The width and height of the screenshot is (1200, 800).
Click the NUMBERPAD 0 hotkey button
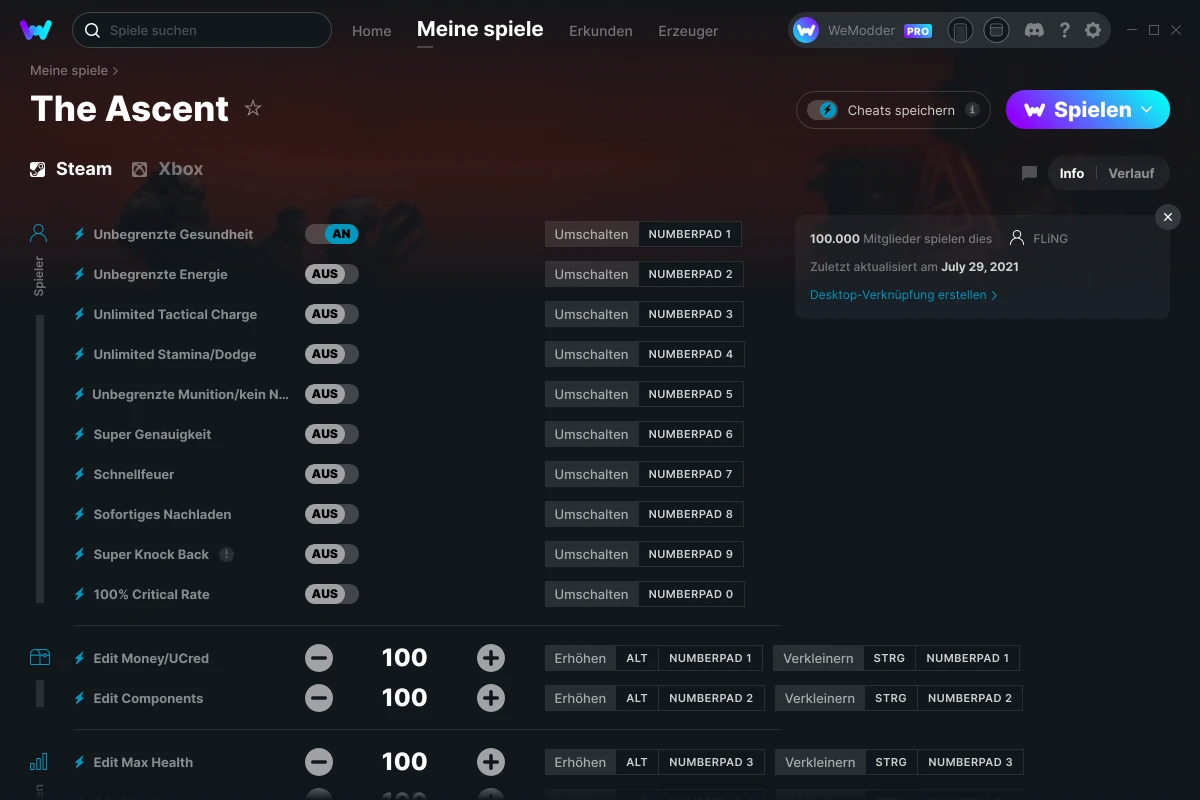[690, 594]
